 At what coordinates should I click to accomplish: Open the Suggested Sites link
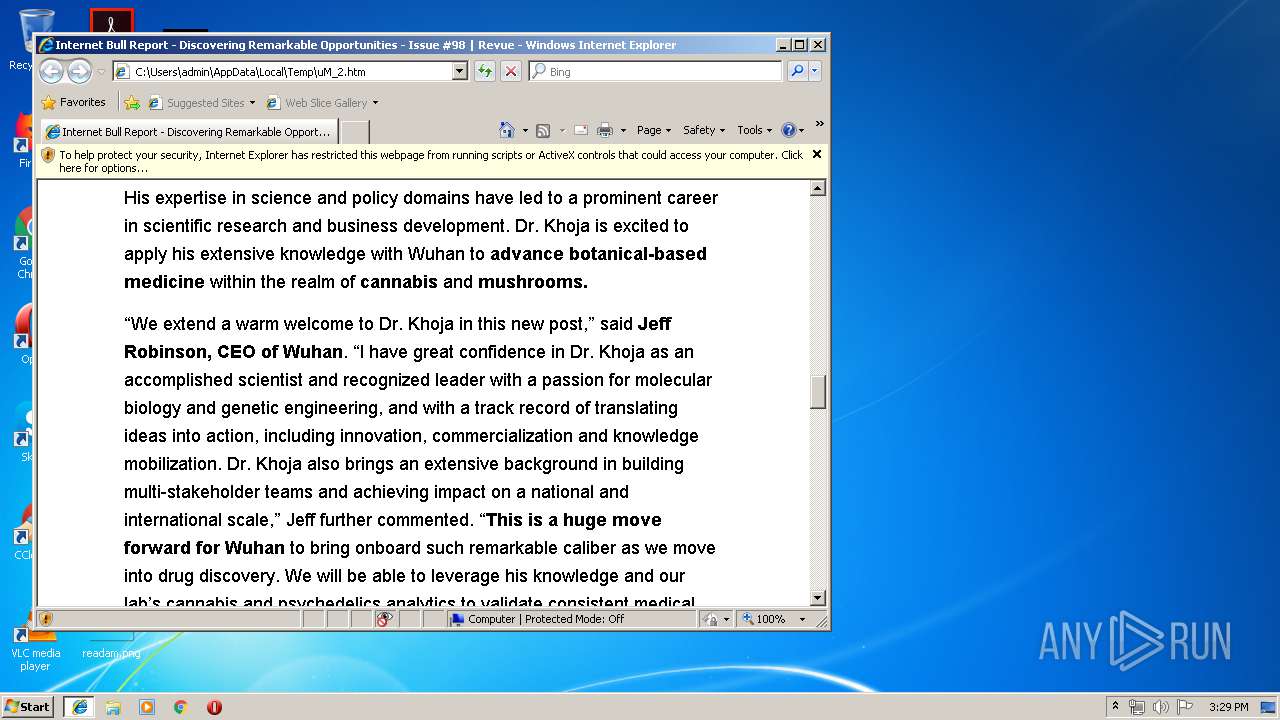pyautogui.click(x=201, y=102)
